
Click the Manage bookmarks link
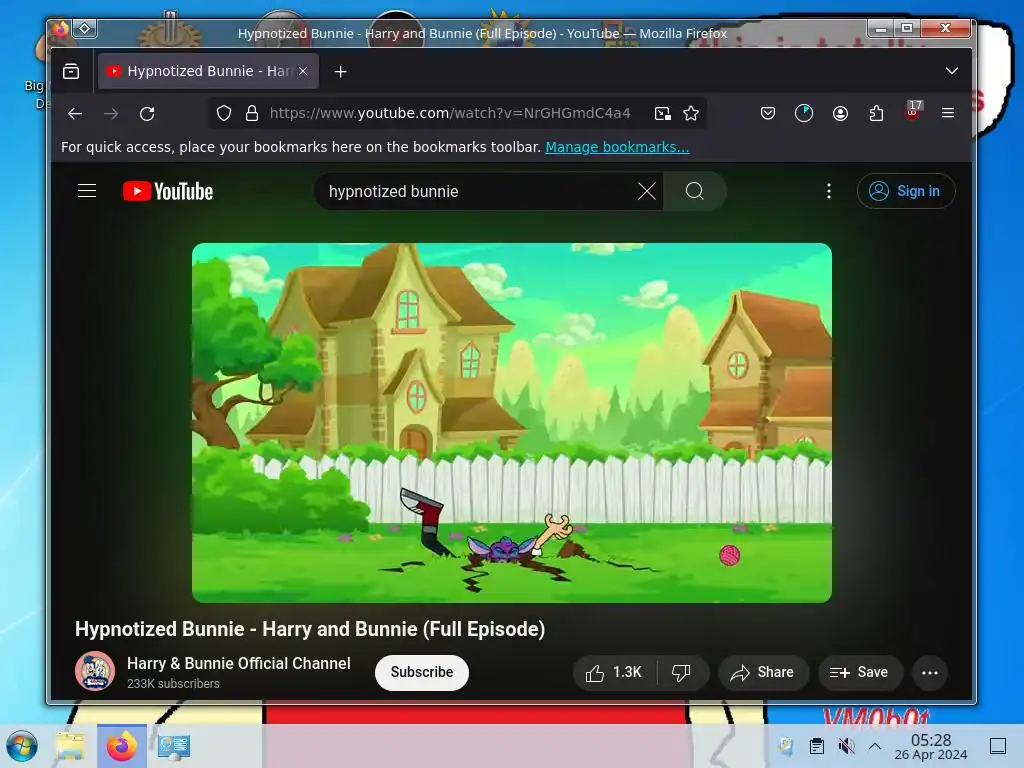point(617,147)
